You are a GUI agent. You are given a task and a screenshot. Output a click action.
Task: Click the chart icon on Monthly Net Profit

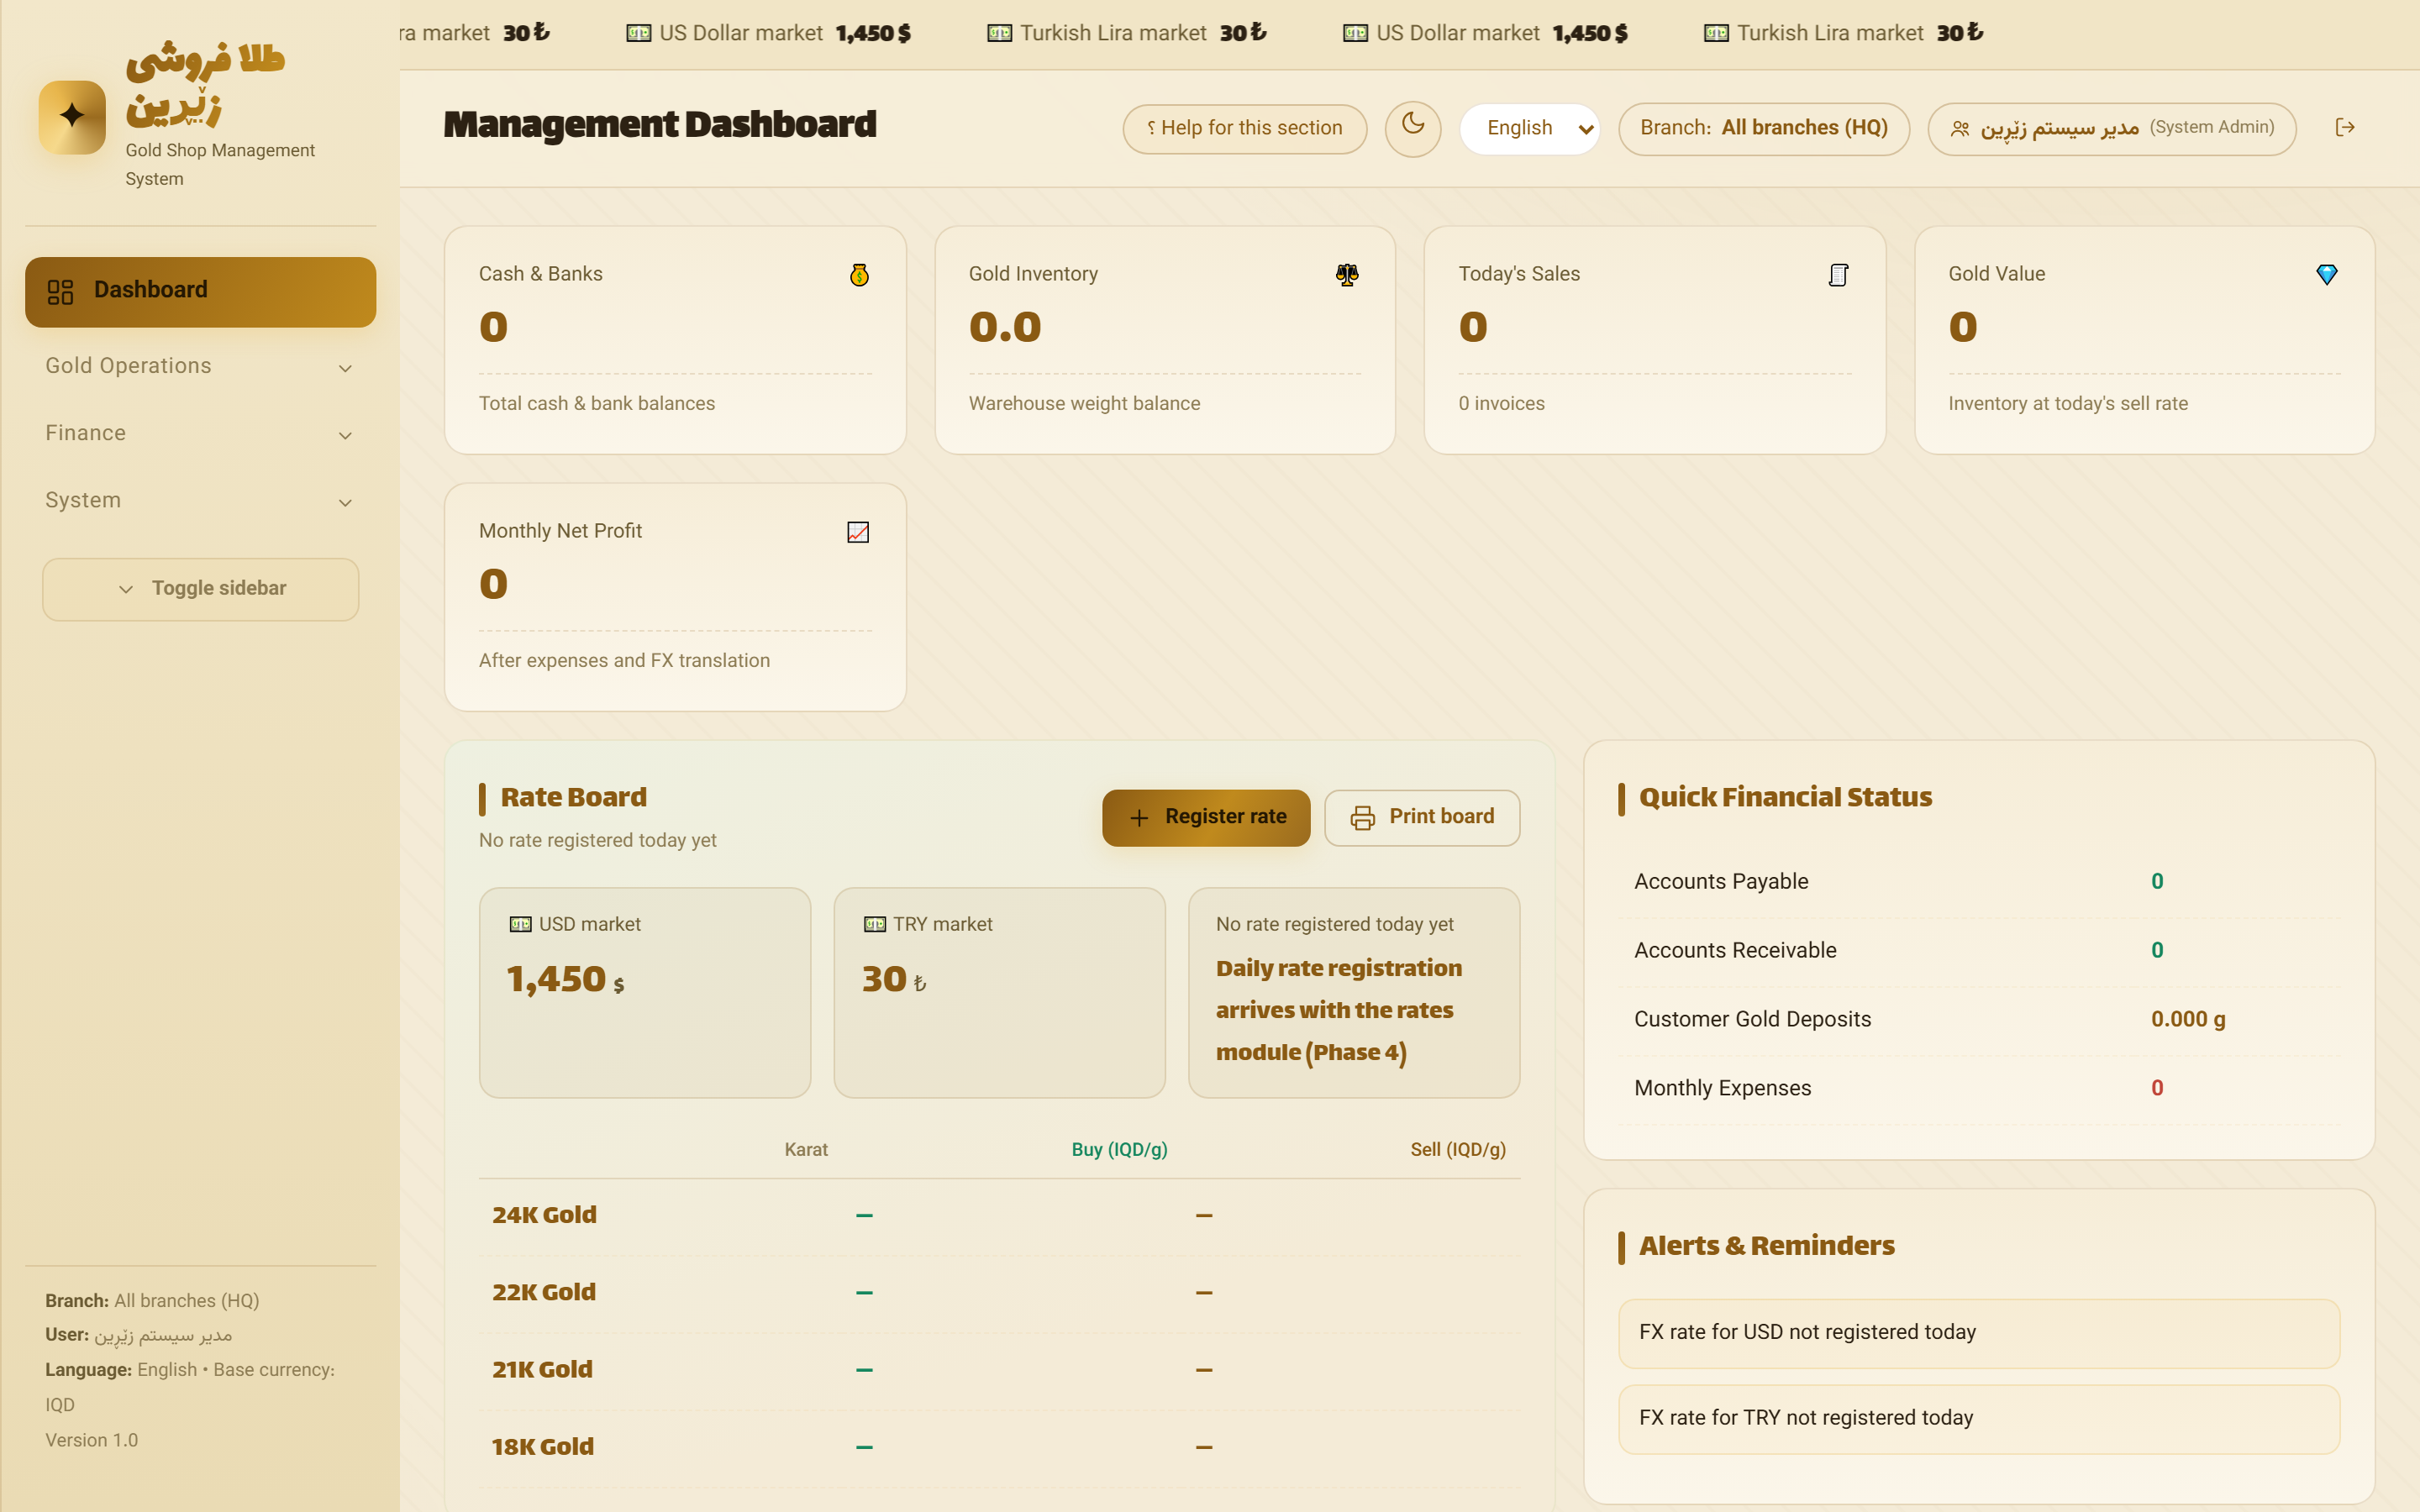(858, 532)
